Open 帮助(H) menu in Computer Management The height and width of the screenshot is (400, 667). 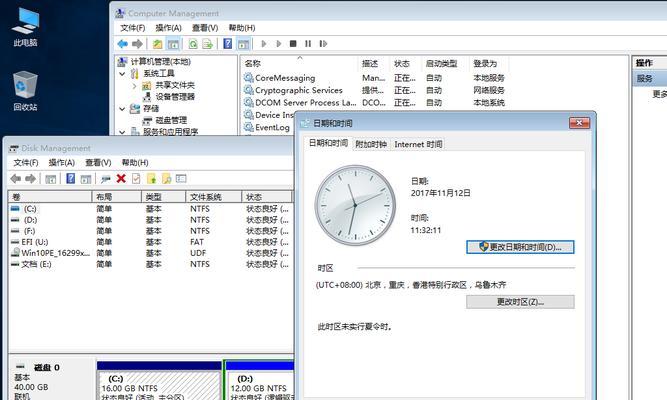click(242, 28)
